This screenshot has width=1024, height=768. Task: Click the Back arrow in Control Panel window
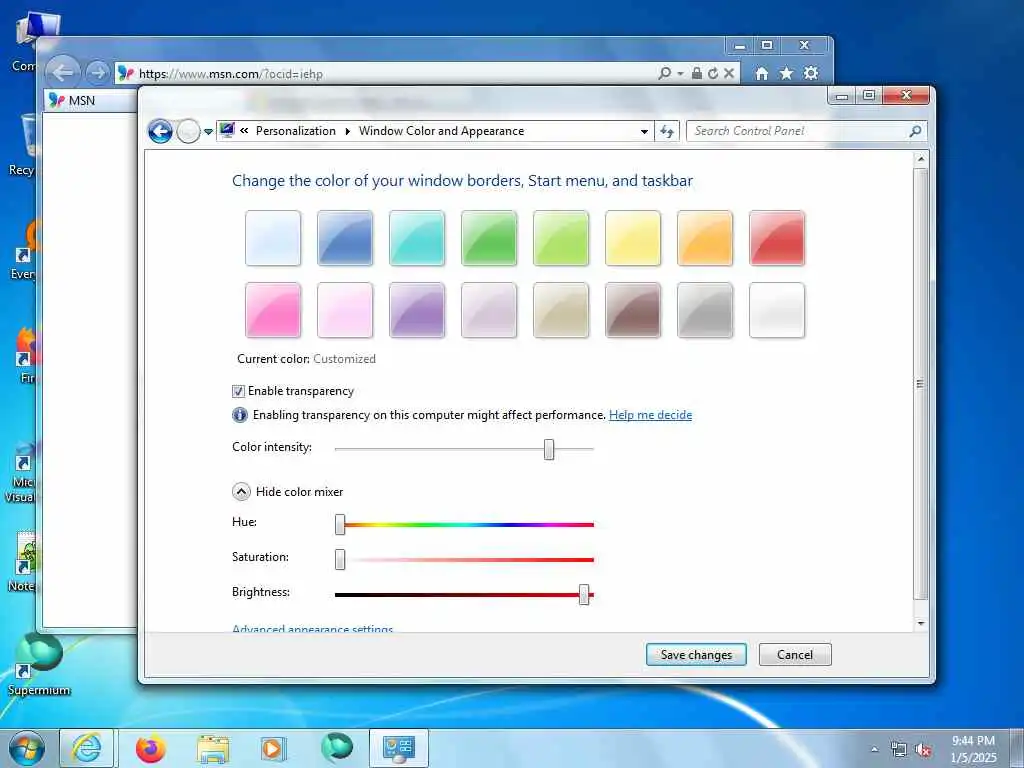(x=160, y=131)
